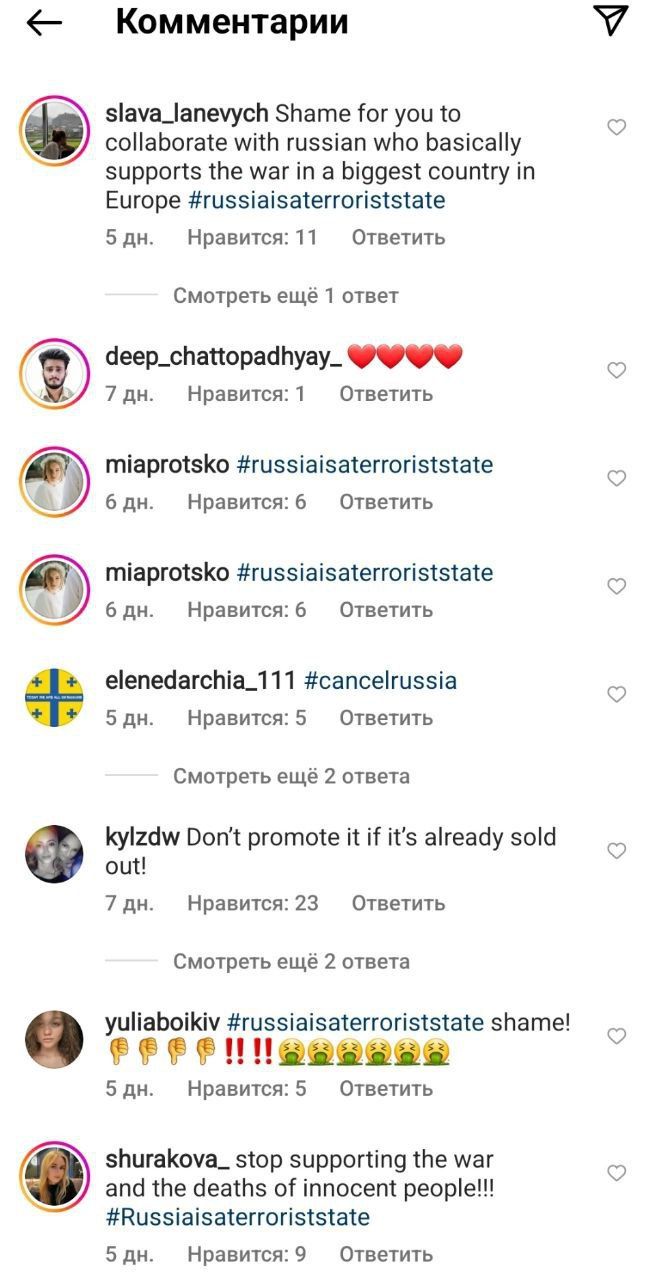
Task: Tap heart icon on yuliaboikiv's comment
Action: click(x=617, y=1036)
